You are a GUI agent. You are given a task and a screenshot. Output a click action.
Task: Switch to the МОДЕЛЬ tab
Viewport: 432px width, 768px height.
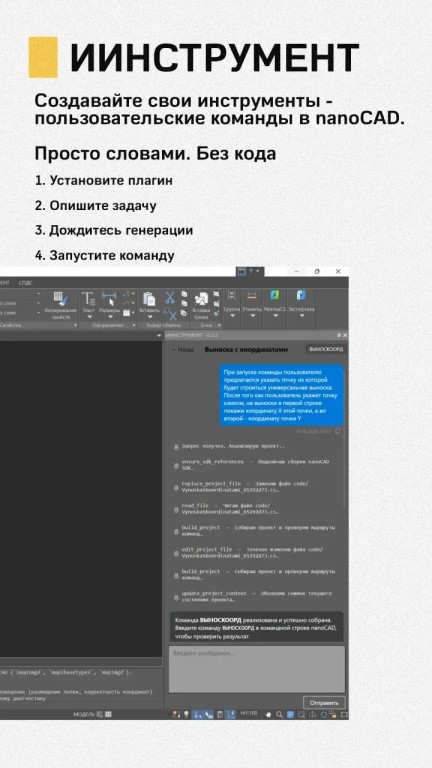[83, 715]
